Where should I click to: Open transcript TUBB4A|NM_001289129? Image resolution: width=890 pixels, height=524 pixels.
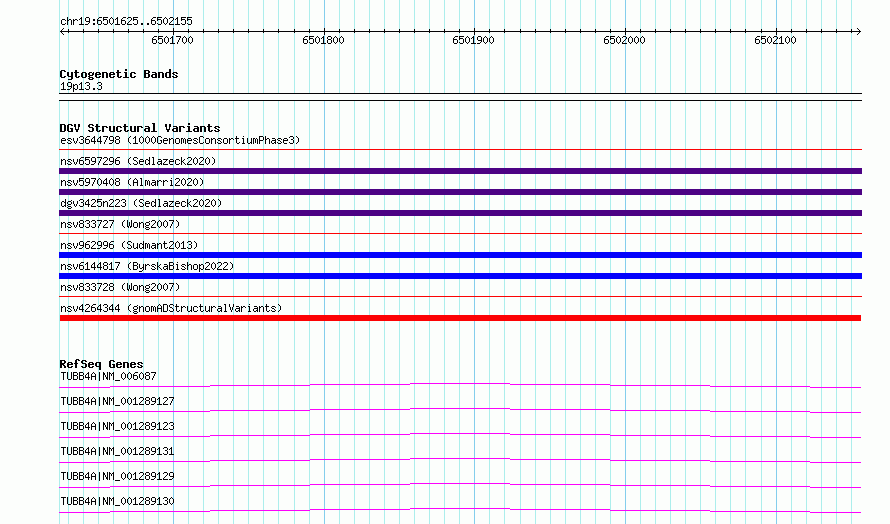click(117, 476)
